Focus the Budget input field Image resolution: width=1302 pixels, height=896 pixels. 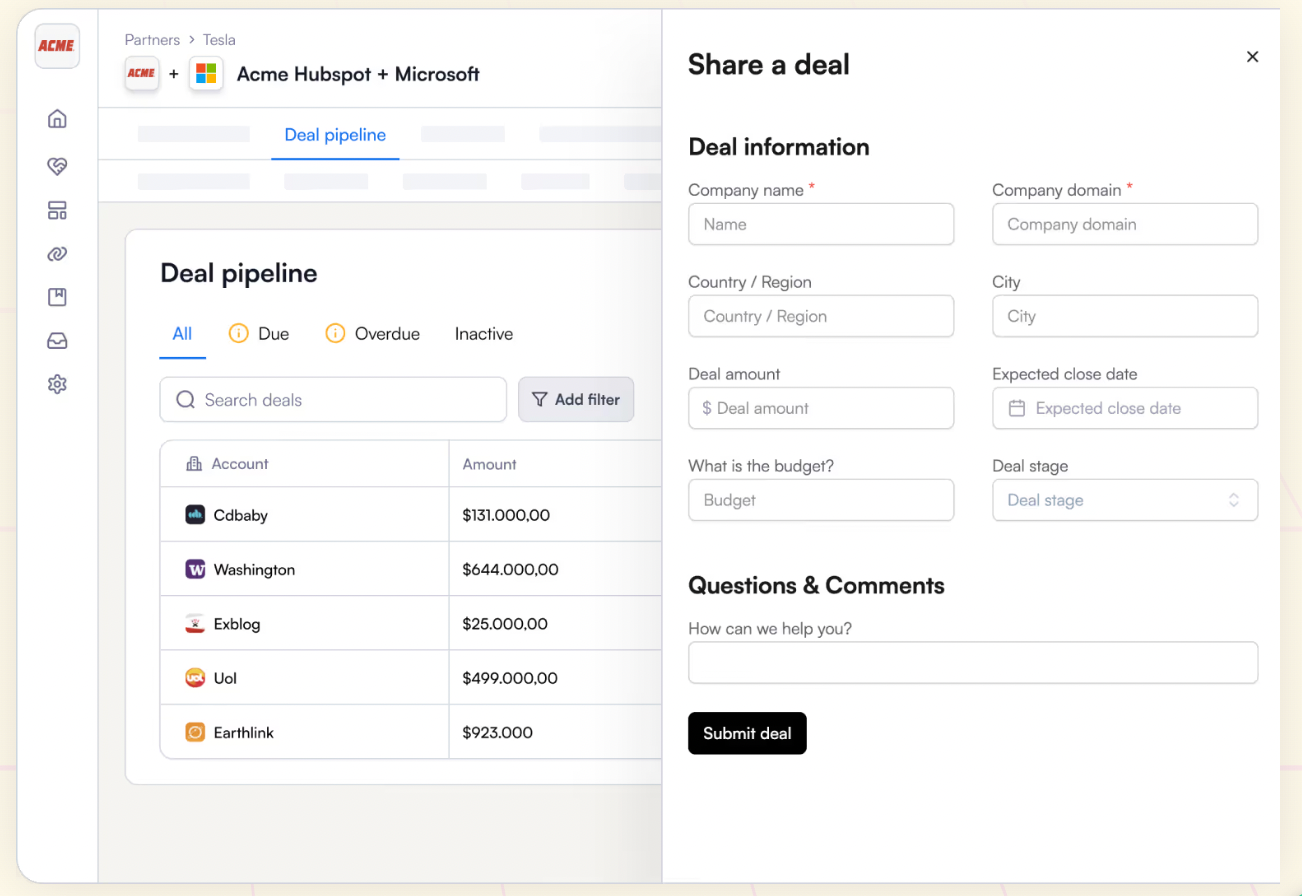click(x=821, y=500)
